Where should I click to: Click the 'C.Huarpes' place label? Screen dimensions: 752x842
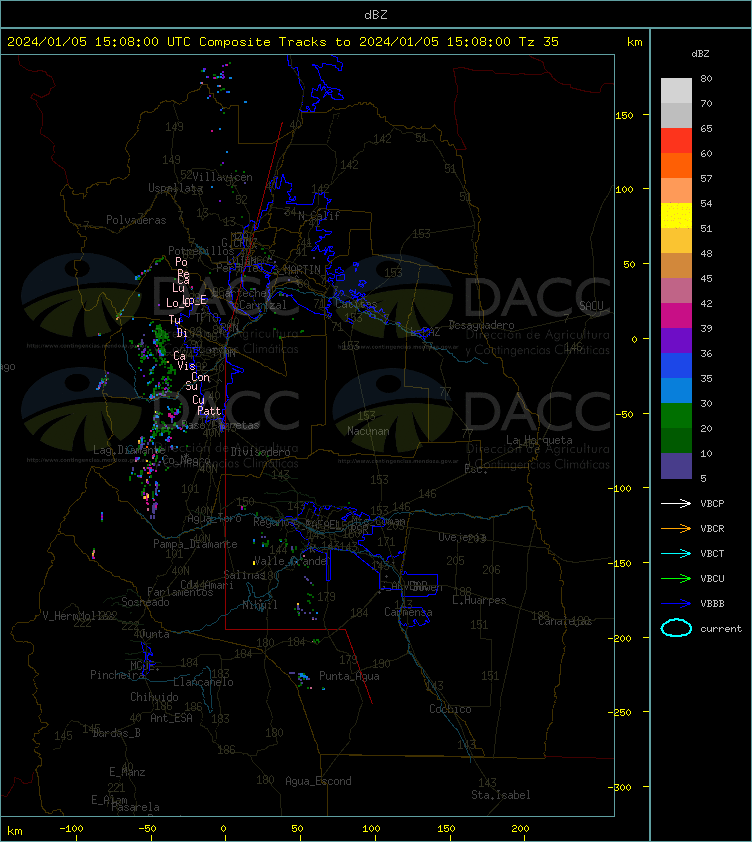click(479, 600)
